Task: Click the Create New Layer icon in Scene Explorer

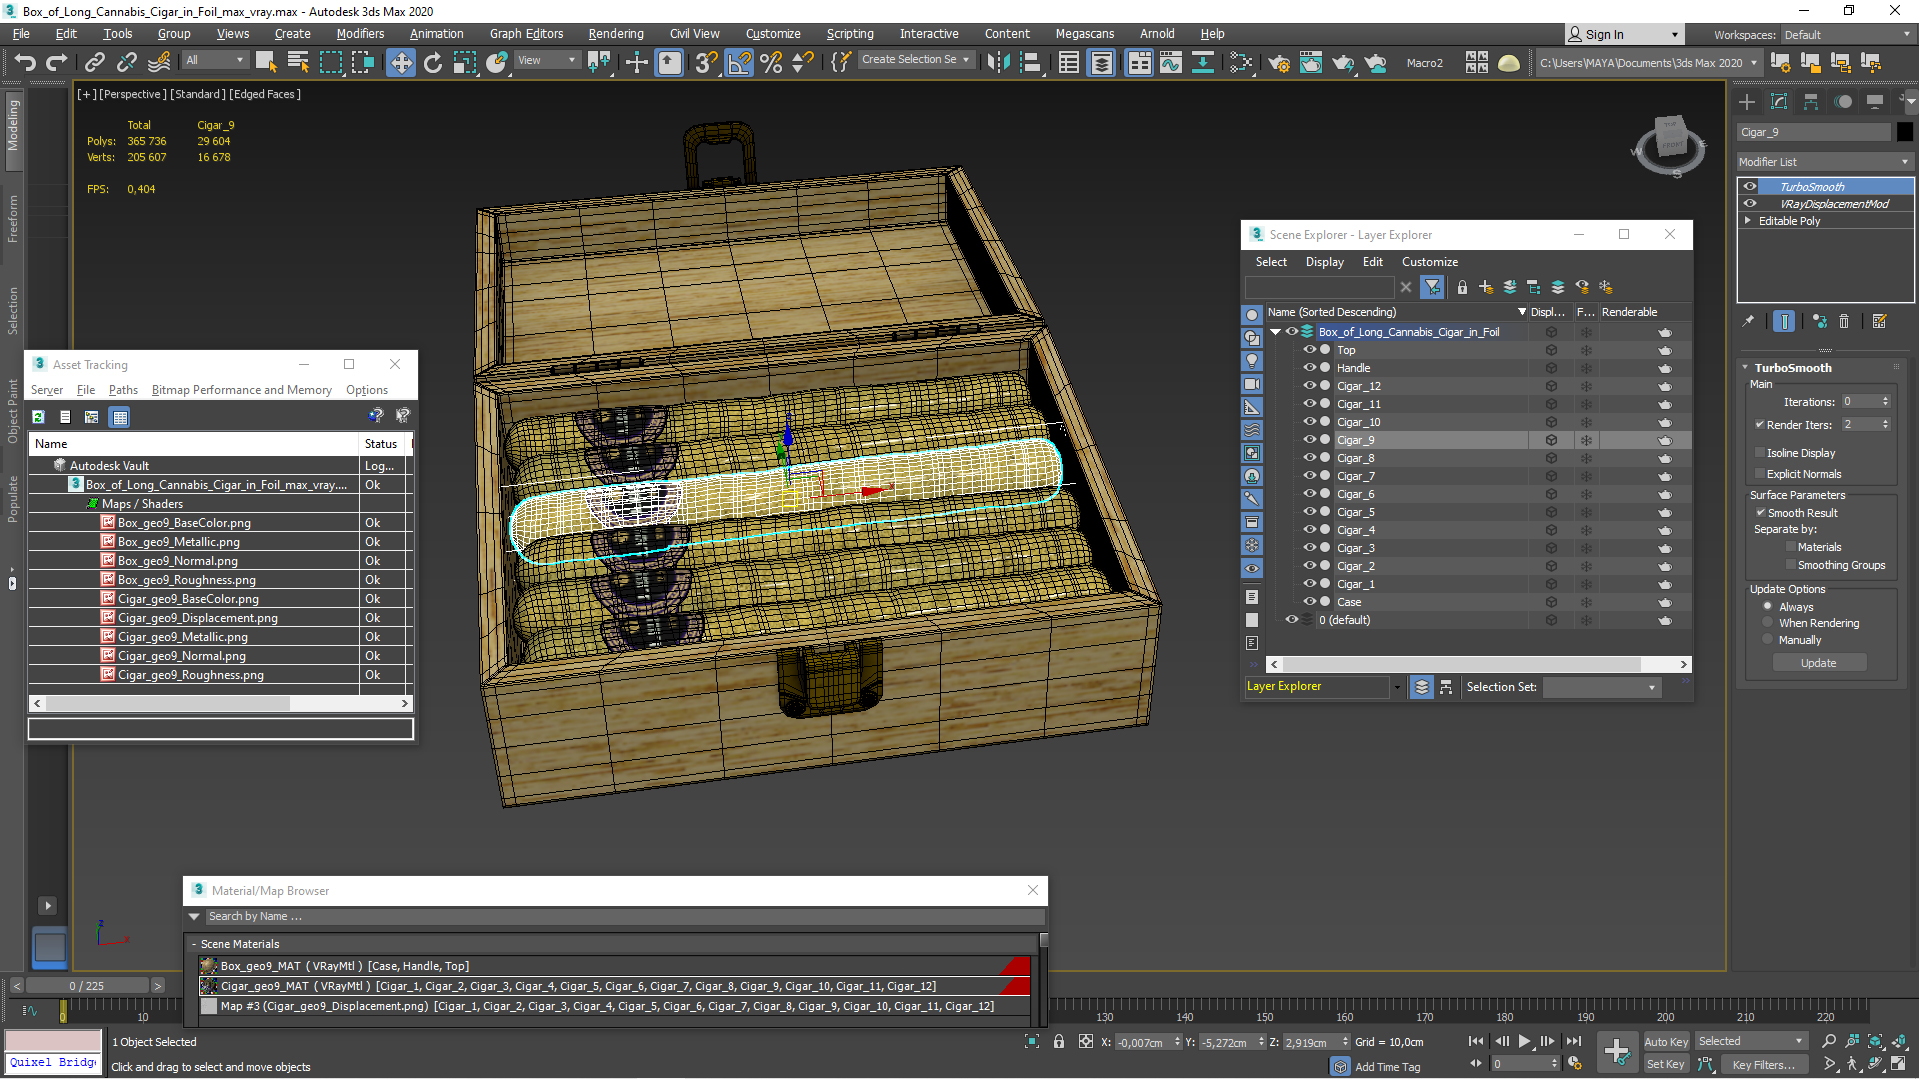Action: [1486, 287]
